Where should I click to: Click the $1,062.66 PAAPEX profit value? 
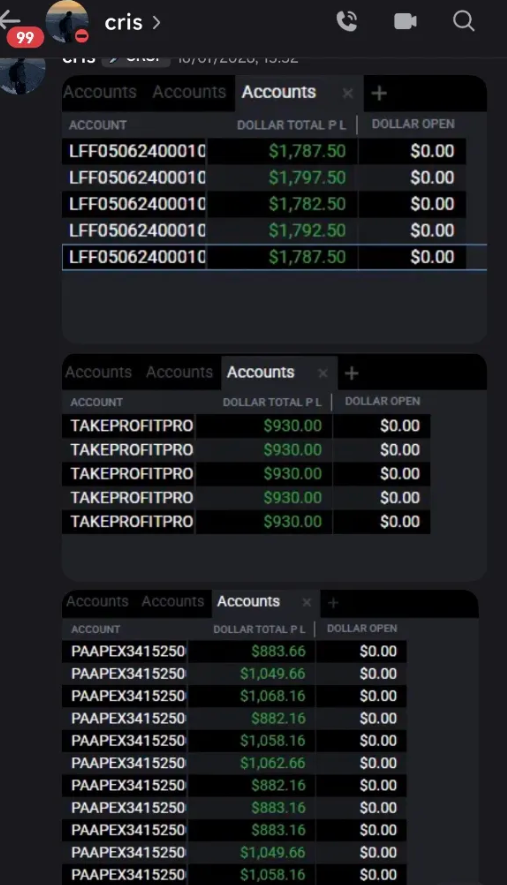point(273,763)
